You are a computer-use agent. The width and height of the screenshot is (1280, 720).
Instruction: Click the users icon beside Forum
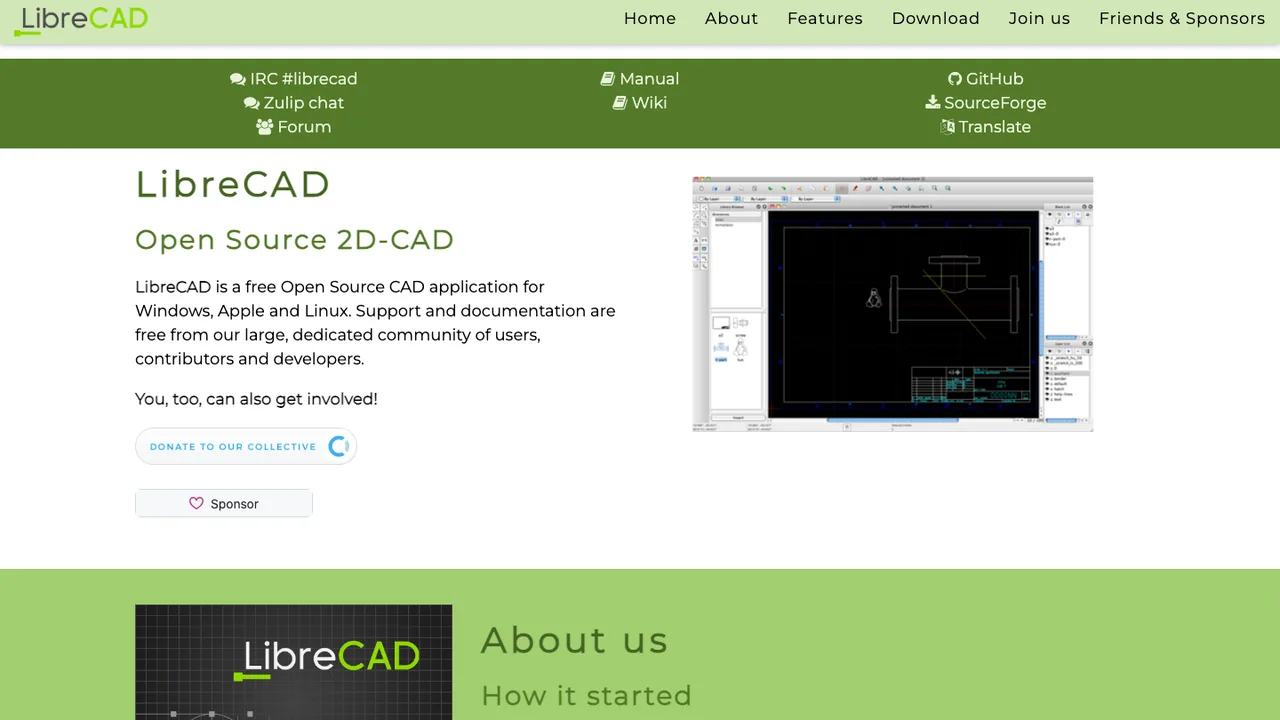(x=264, y=127)
